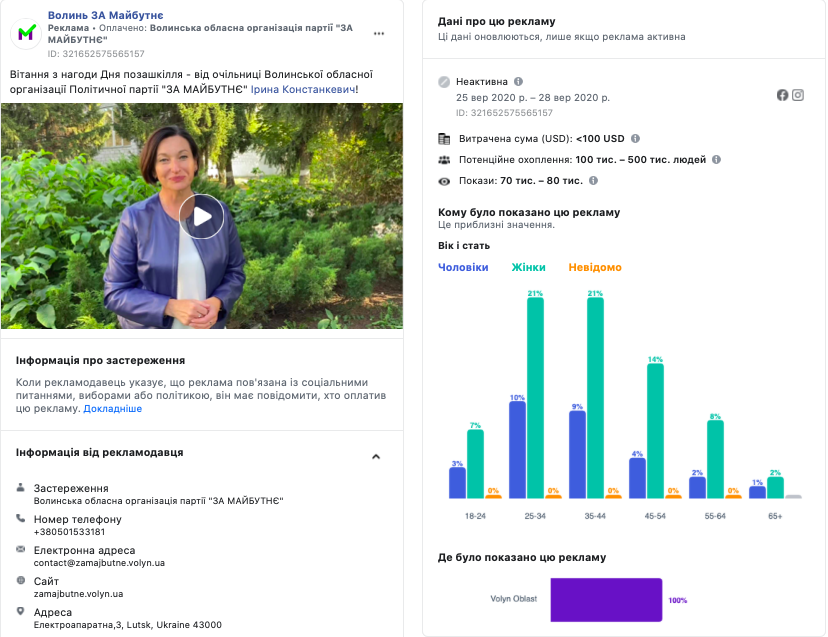Viewport: 828px width, 637px height.
Task: Play the ad video
Action: pos(202,216)
